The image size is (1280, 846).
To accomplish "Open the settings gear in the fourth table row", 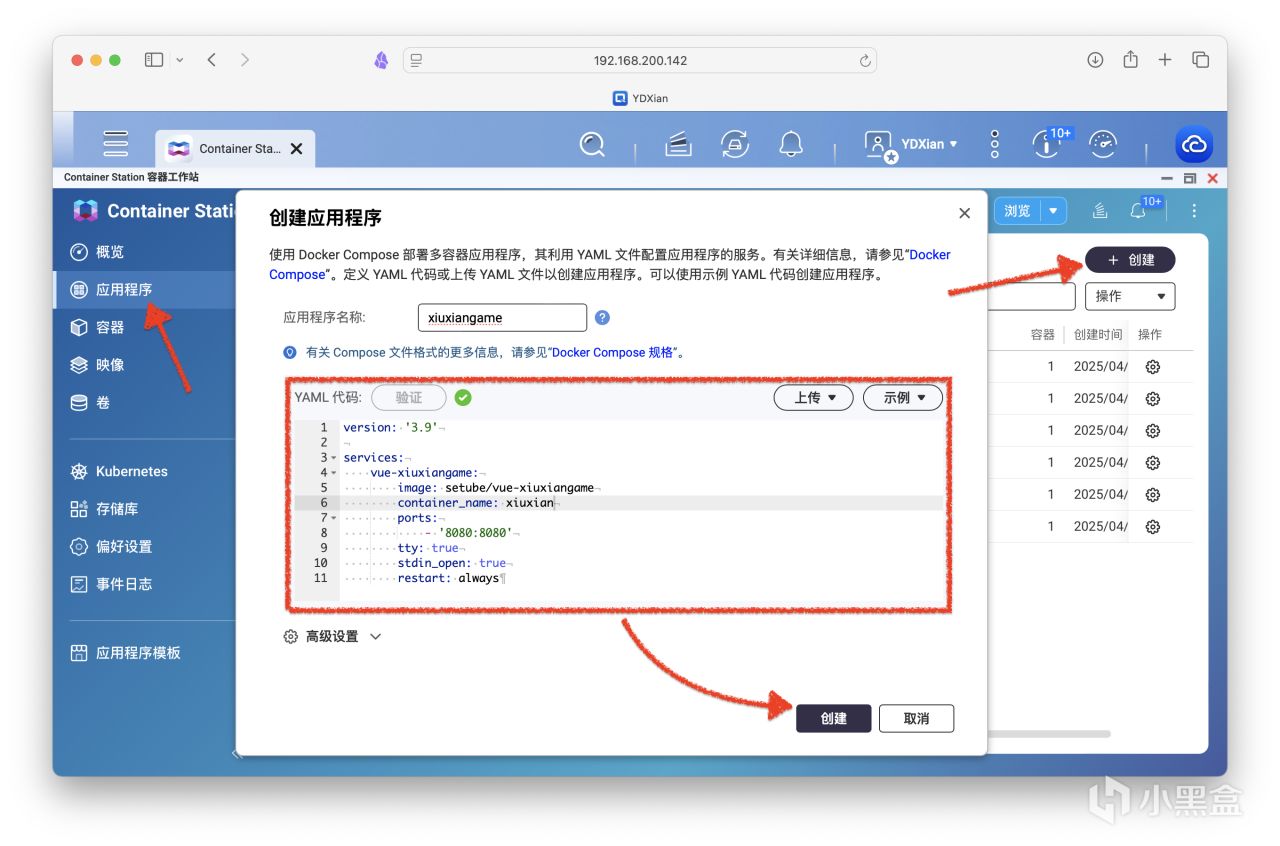I will point(1152,463).
